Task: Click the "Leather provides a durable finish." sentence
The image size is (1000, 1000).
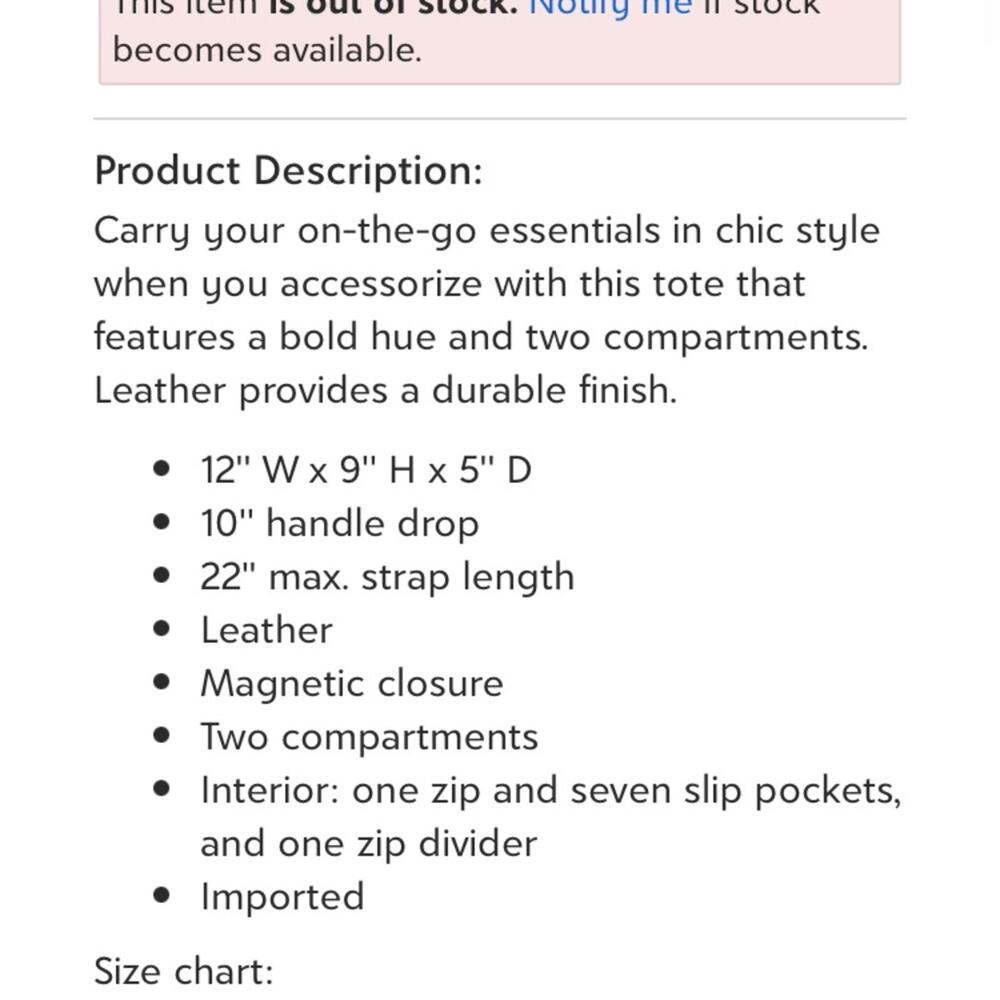Action: tap(385, 390)
